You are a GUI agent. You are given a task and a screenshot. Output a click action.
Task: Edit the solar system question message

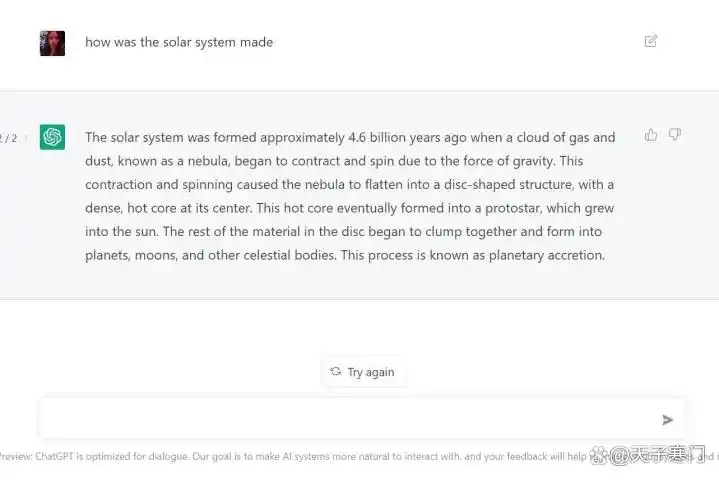[x=650, y=41]
